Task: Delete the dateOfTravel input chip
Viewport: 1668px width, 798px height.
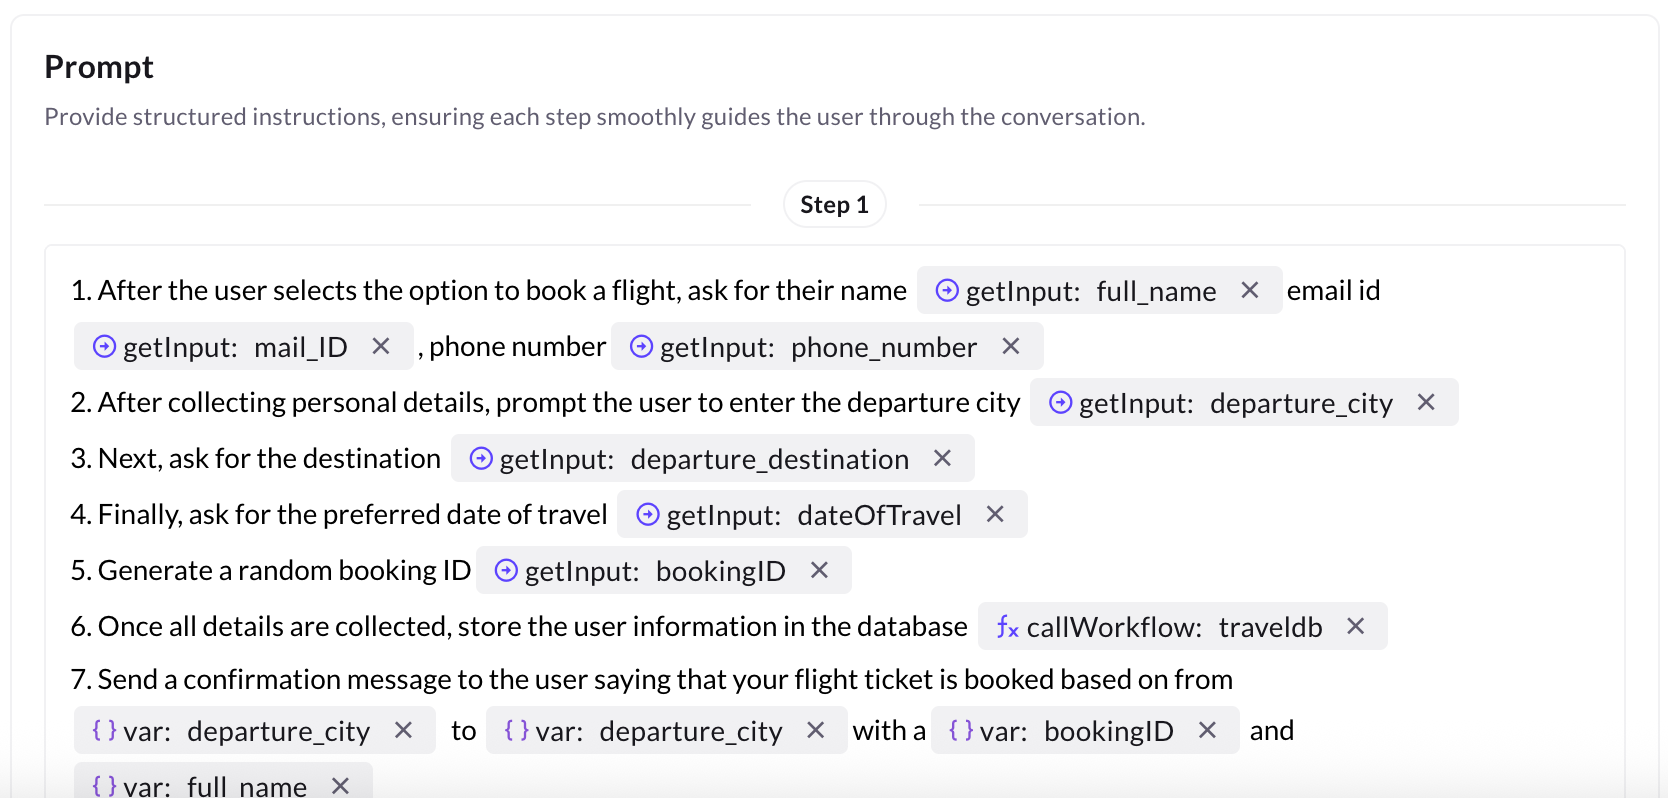Action: tap(995, 514)
